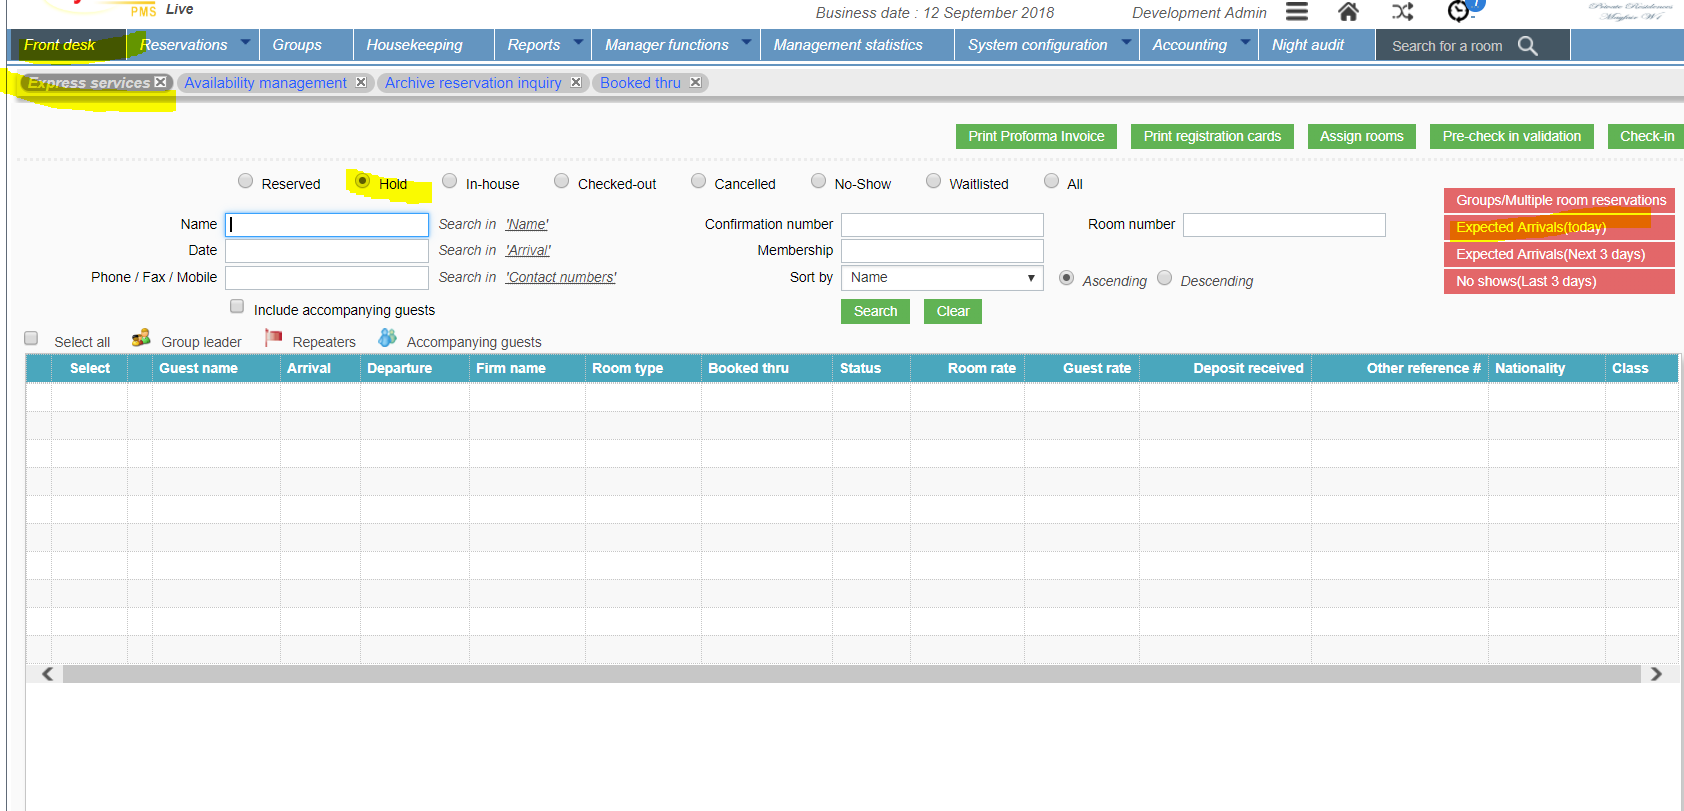This screenshot has height=811, width=1684.
Task: Close the Booked thru tab
Action: point(695,82)
